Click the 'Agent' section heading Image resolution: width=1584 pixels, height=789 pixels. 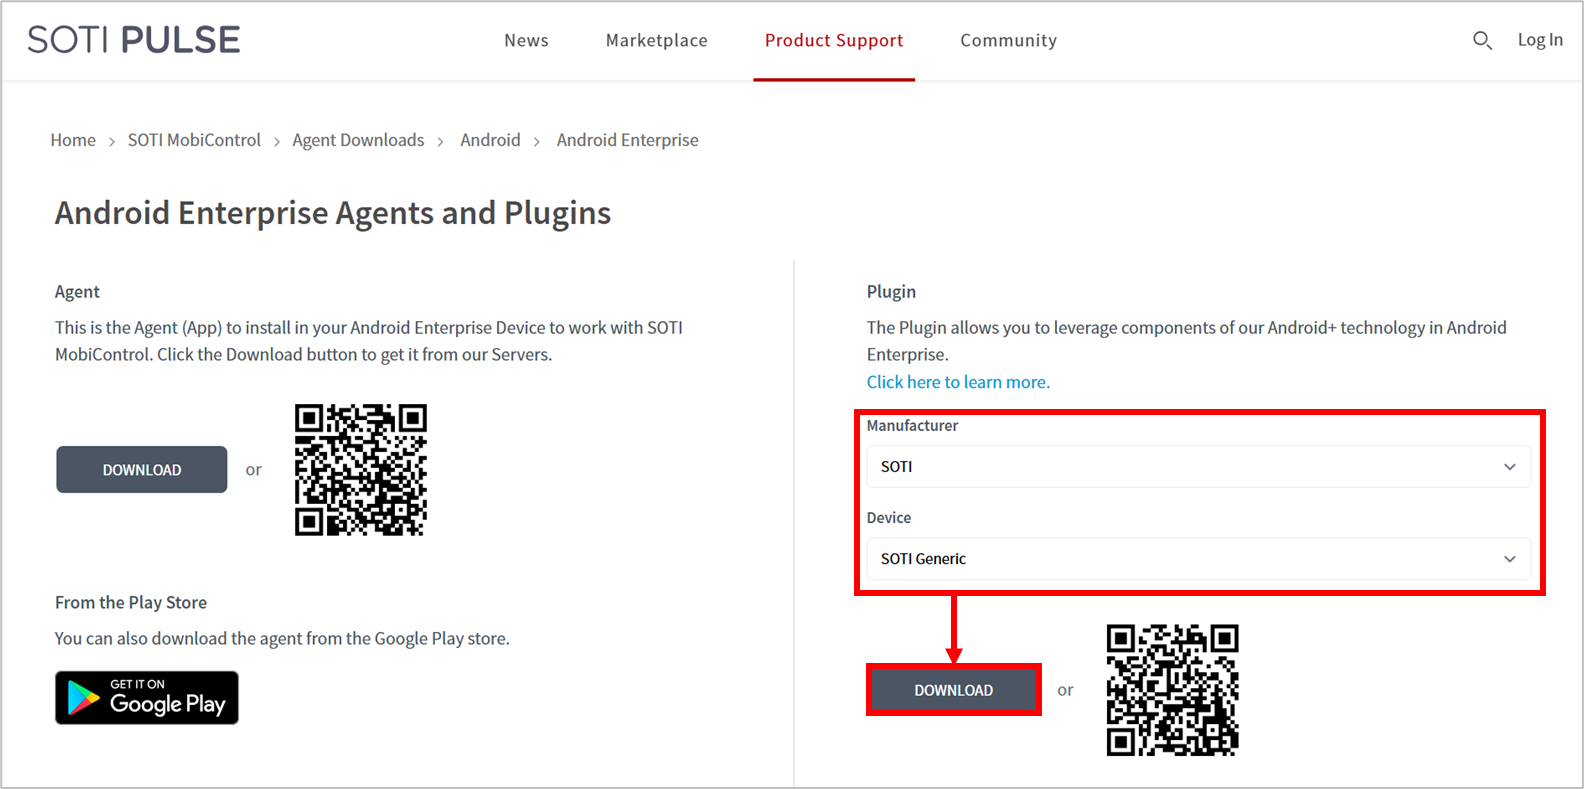tap(77, 292)
